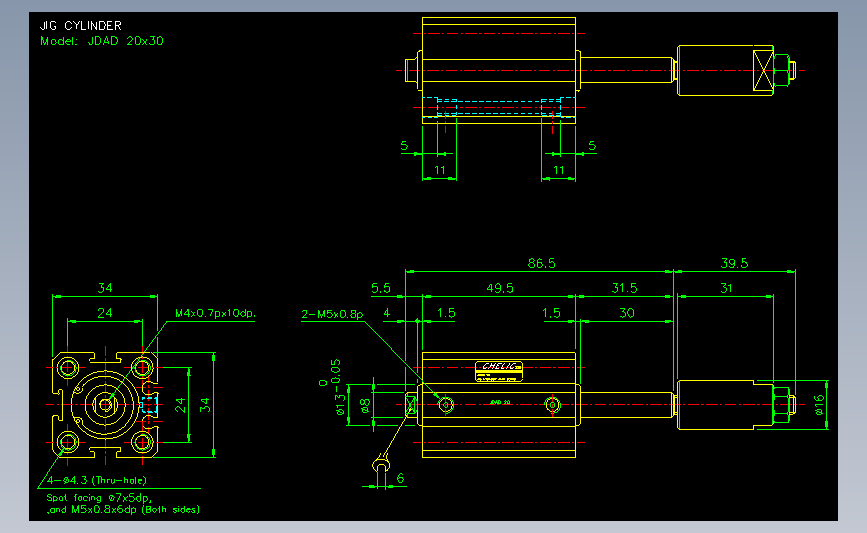Select the 31 dimension over the rod end

(x=726, y=288)
